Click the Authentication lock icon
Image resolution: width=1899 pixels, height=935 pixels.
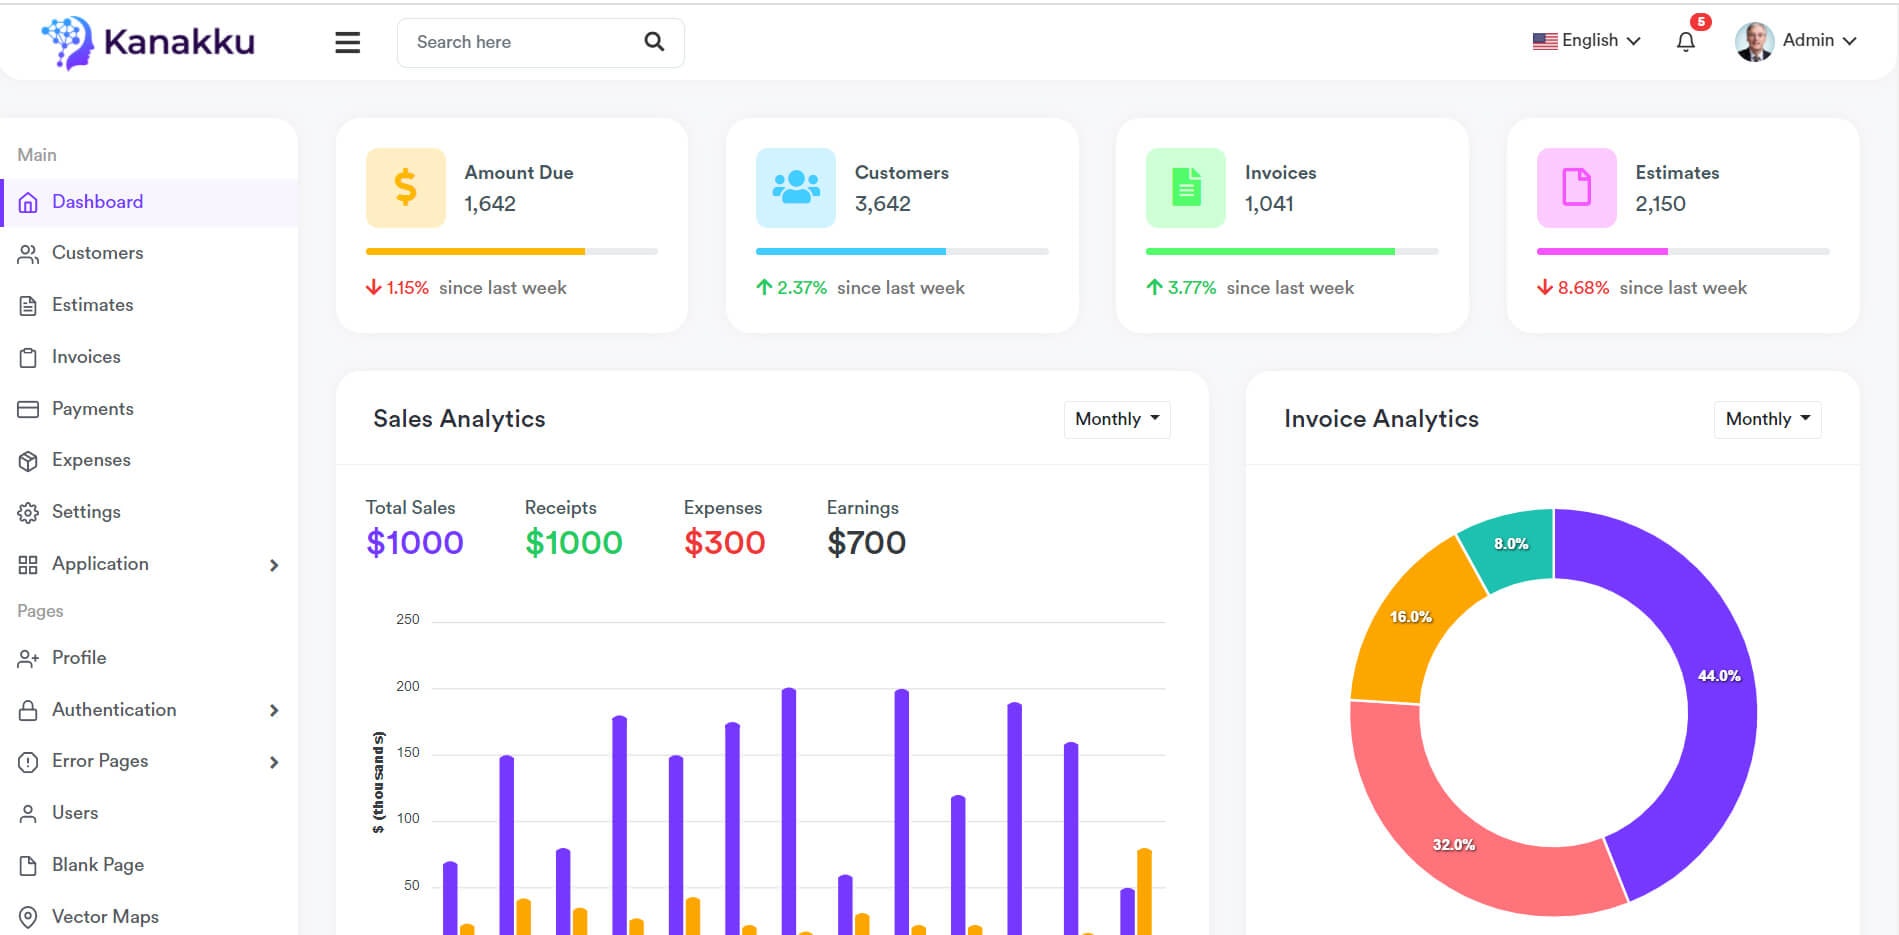point(28,710)
